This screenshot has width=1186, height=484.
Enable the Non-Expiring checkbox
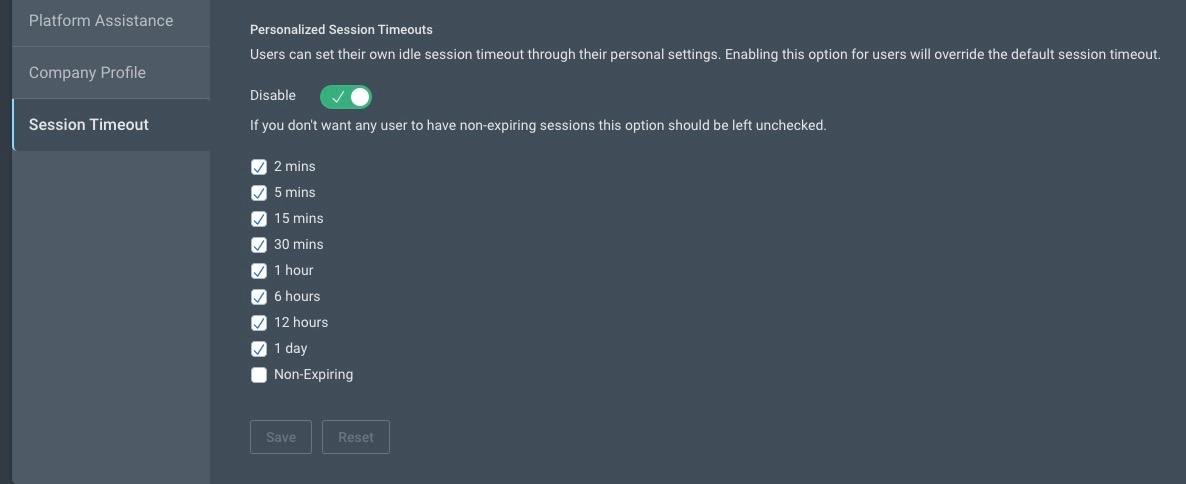tap(259, 375)
